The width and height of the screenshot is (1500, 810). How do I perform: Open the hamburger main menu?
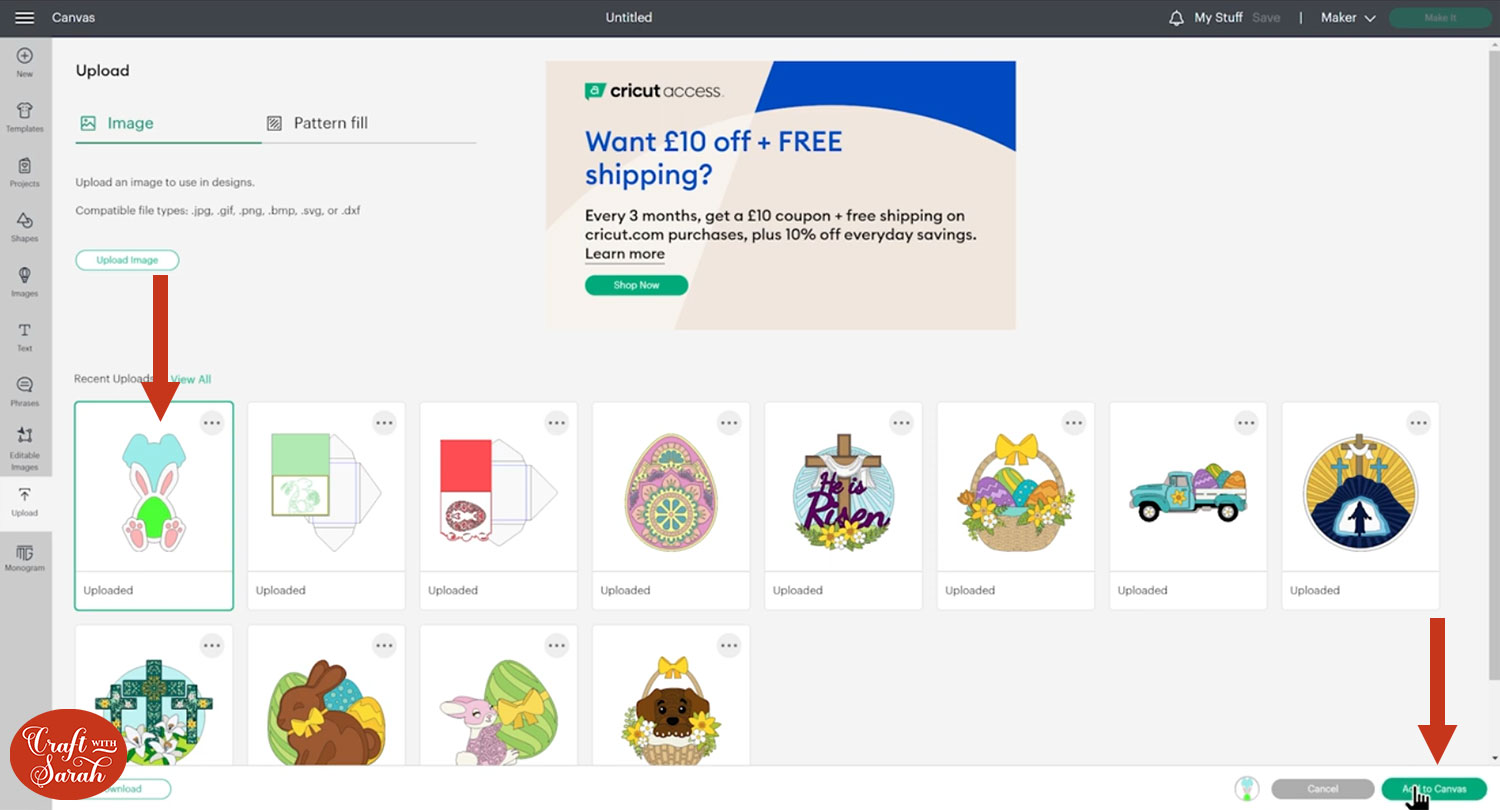click(24, 18)
